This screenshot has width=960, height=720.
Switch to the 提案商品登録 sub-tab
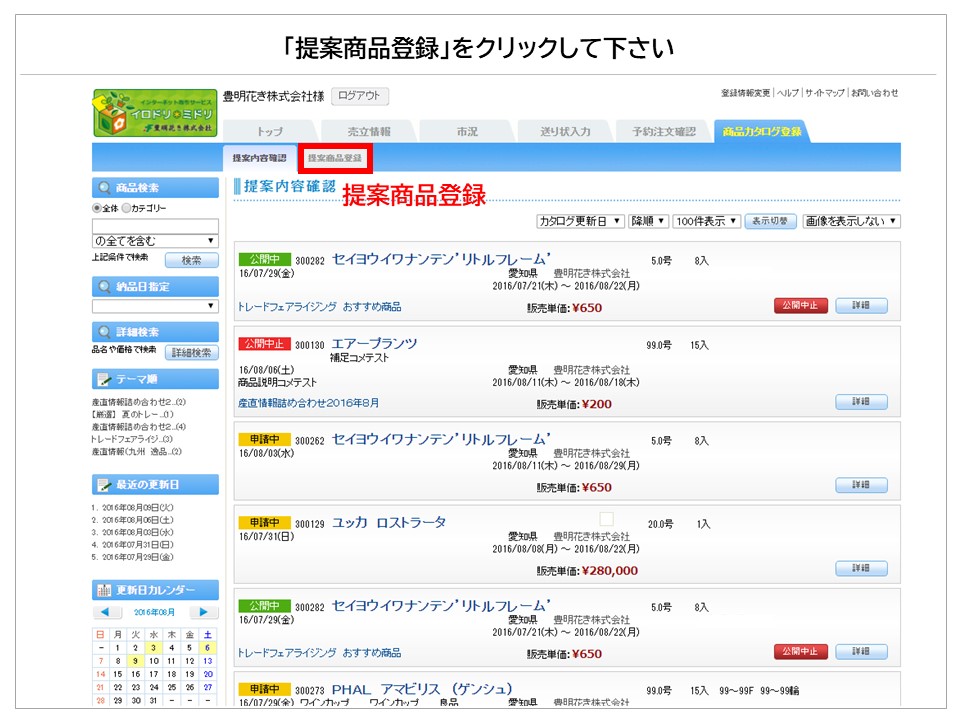click(x=335, y=158)
